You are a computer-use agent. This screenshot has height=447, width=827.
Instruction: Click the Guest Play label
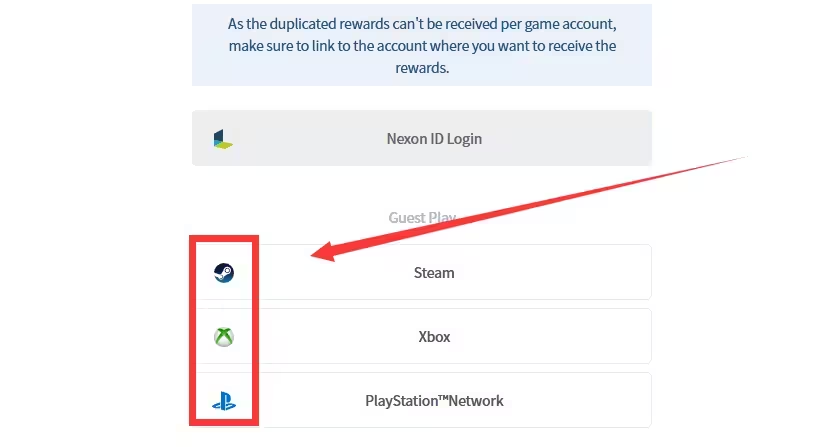pyautogui.click(x=422, y=218)
